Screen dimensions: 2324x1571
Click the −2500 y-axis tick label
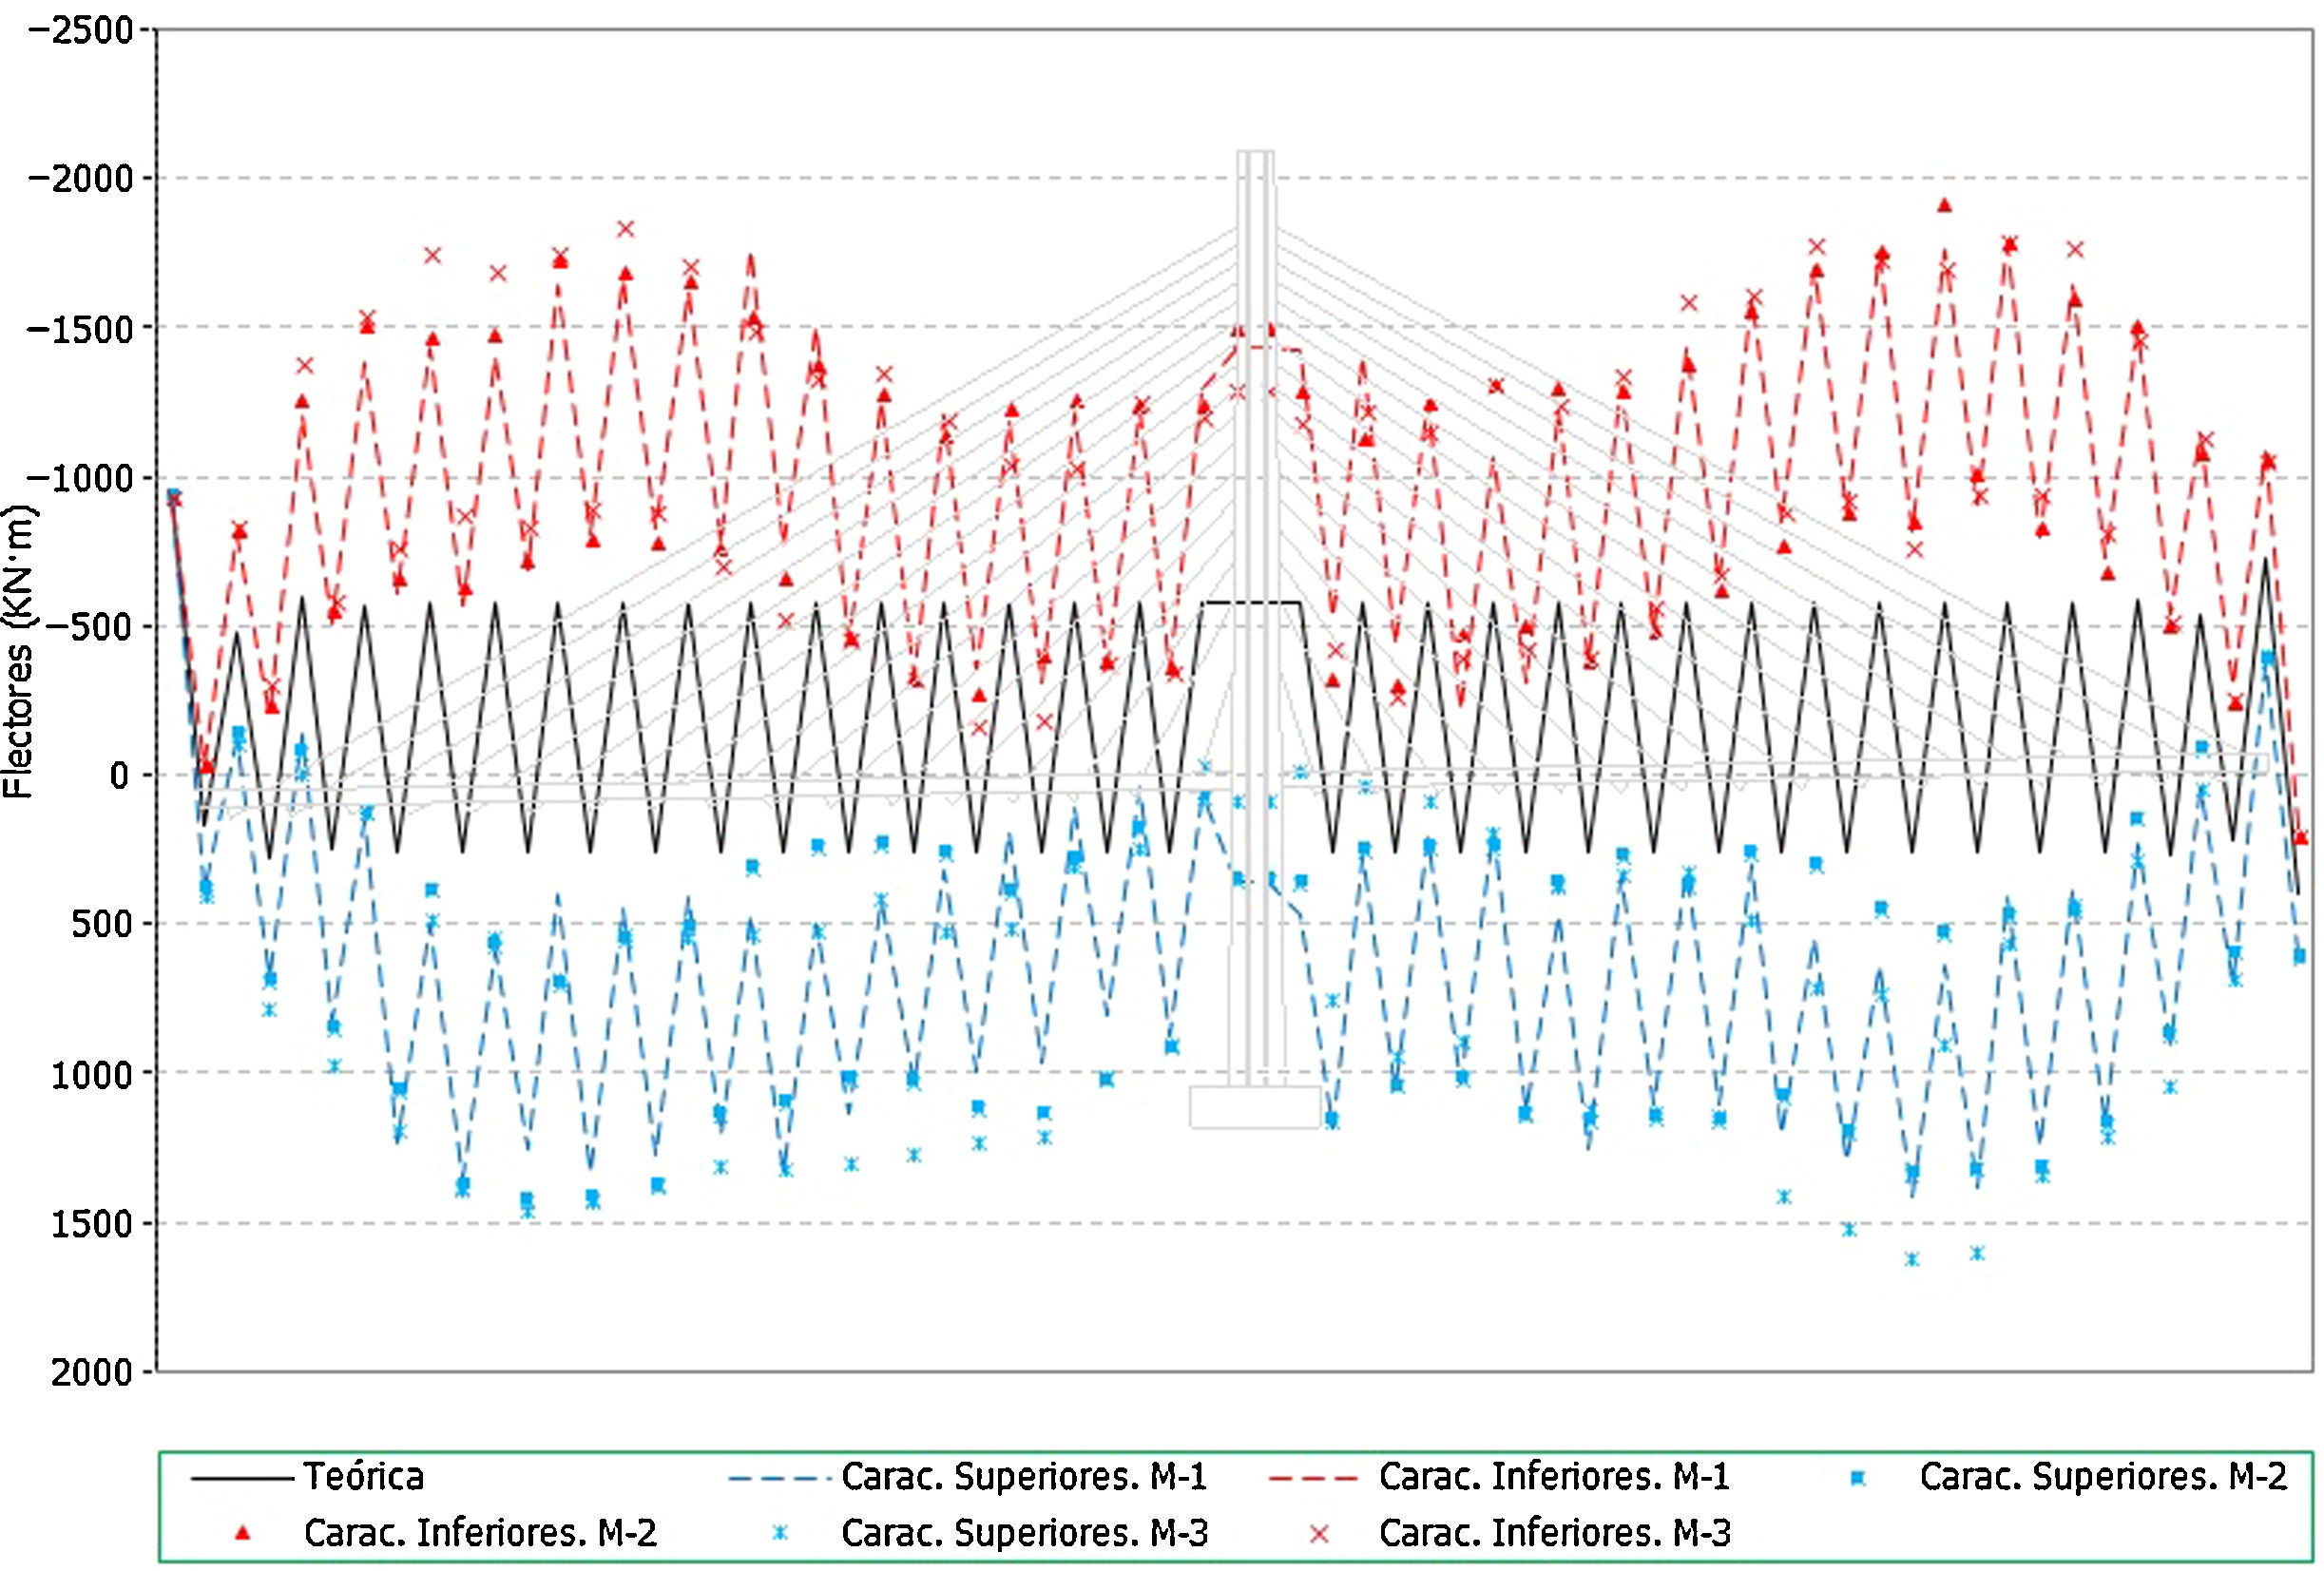80,30
